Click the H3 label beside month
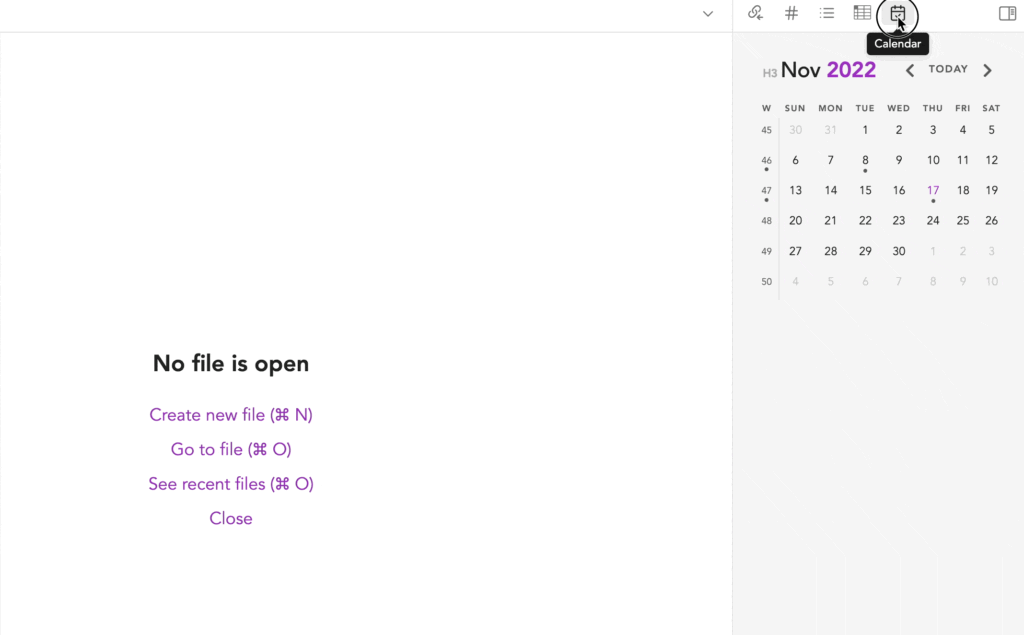Viewport: 1024px width, 635px height. click(x=769, y=73)
